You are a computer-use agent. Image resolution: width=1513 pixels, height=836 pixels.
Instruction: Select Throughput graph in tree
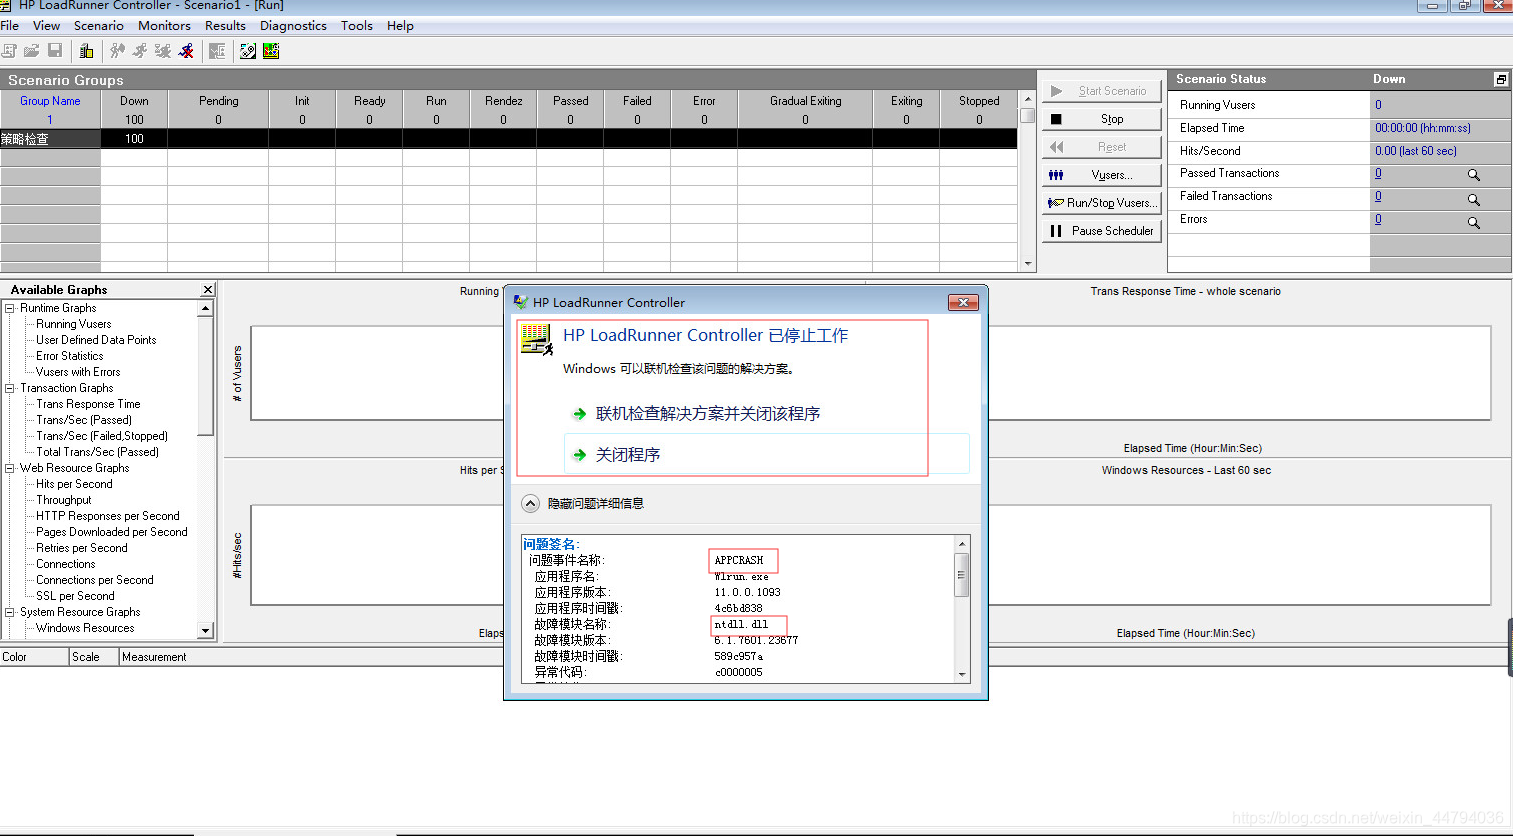64,500
